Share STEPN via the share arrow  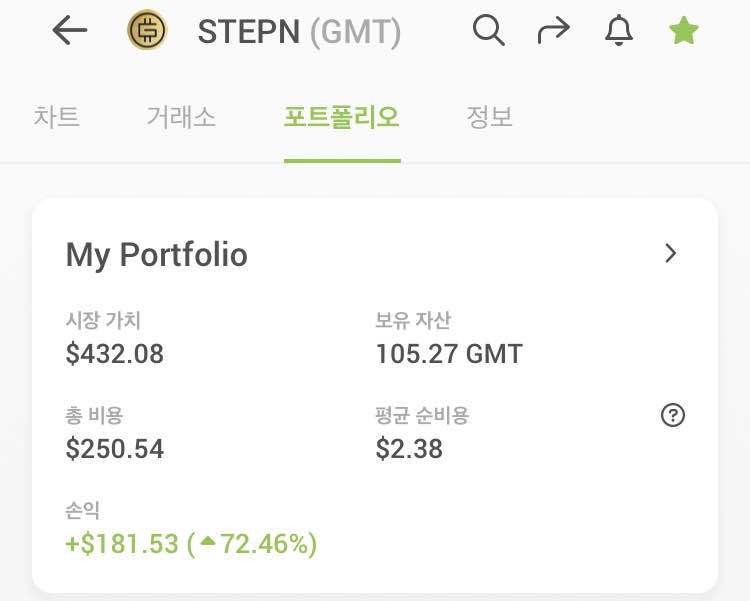point(553,31)
